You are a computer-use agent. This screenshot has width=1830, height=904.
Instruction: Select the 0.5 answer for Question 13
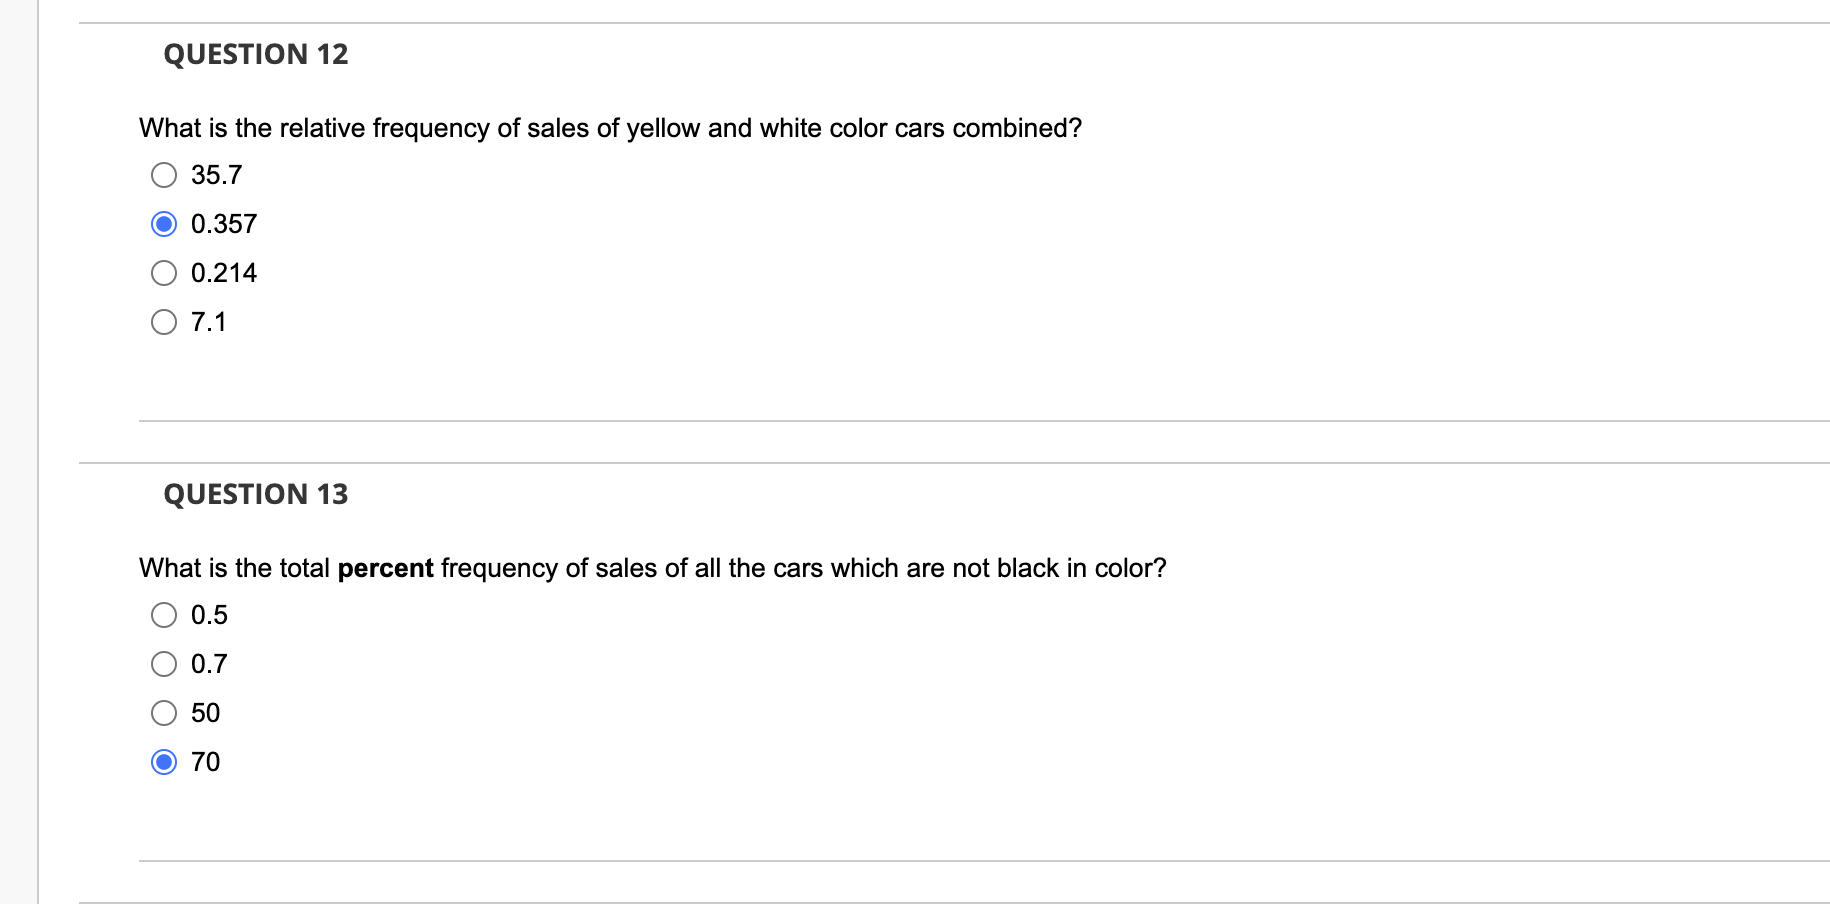pos(164,614)
